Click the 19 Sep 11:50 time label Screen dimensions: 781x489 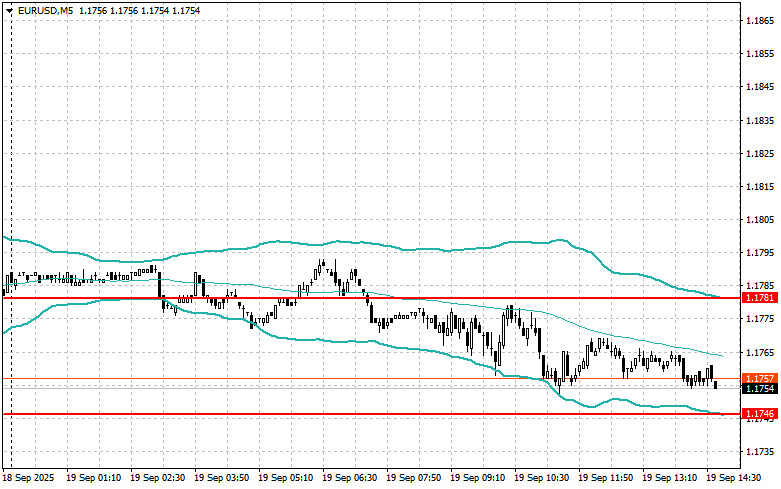click(606, 478)
